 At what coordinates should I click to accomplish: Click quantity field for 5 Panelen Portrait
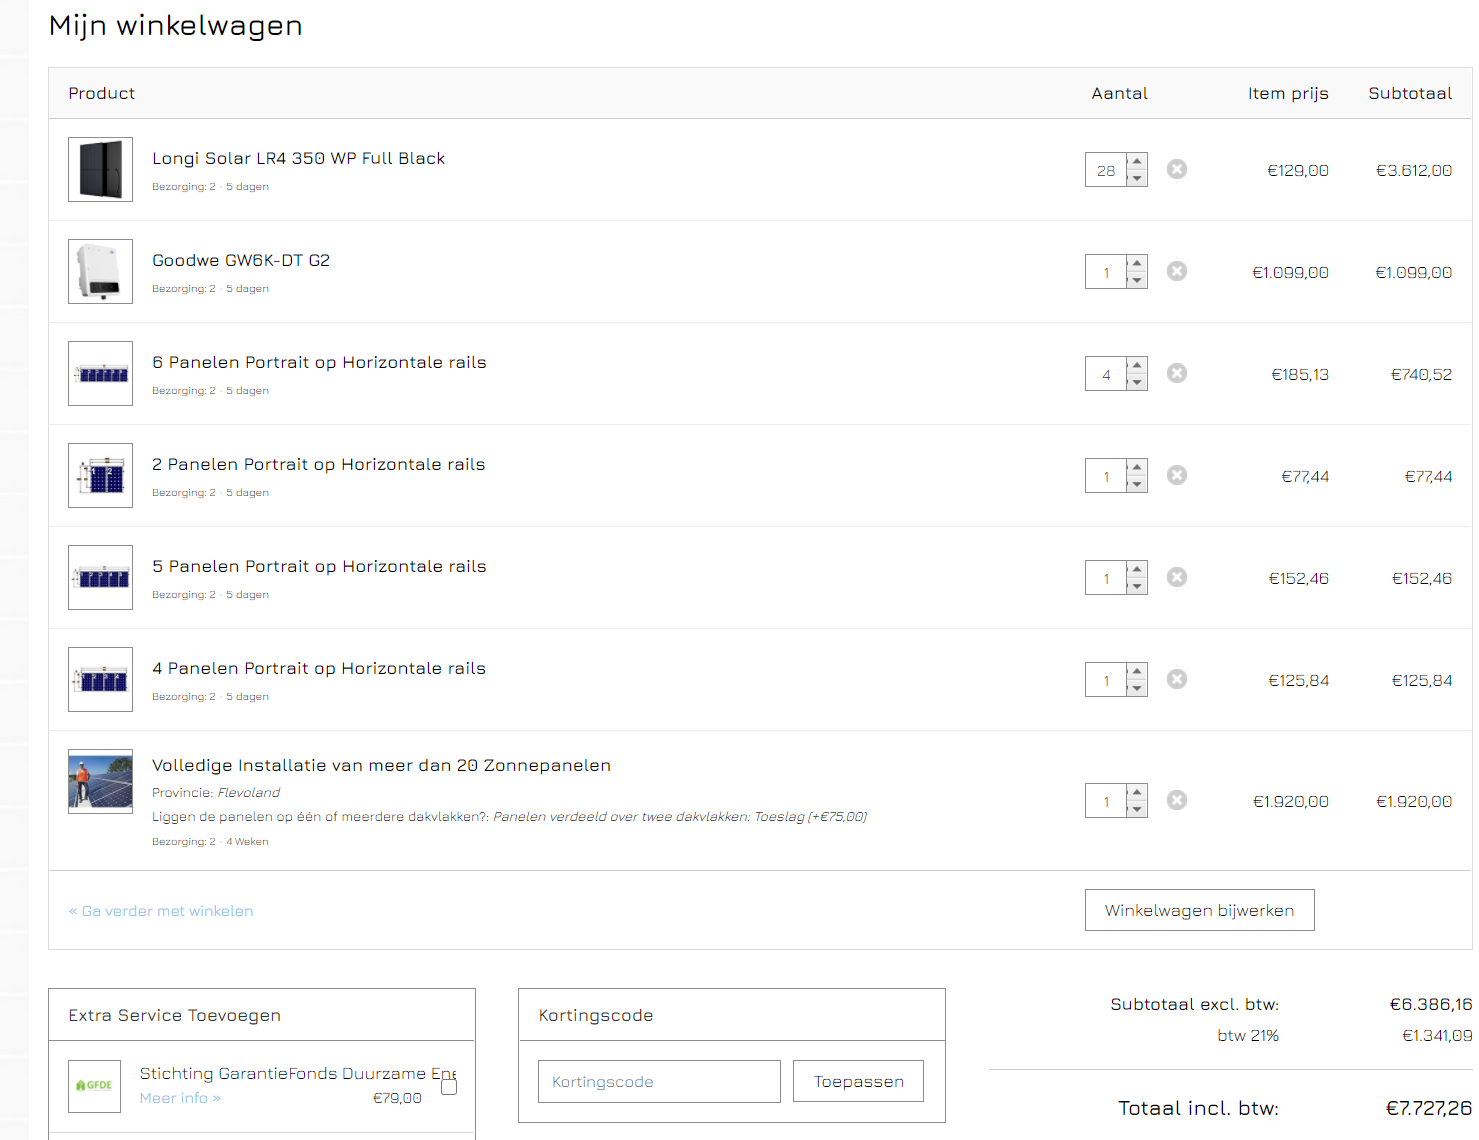[1106, 578]
